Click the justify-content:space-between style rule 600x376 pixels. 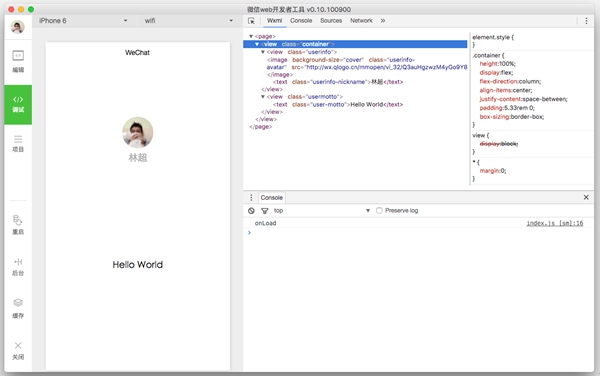coord(523,99)
